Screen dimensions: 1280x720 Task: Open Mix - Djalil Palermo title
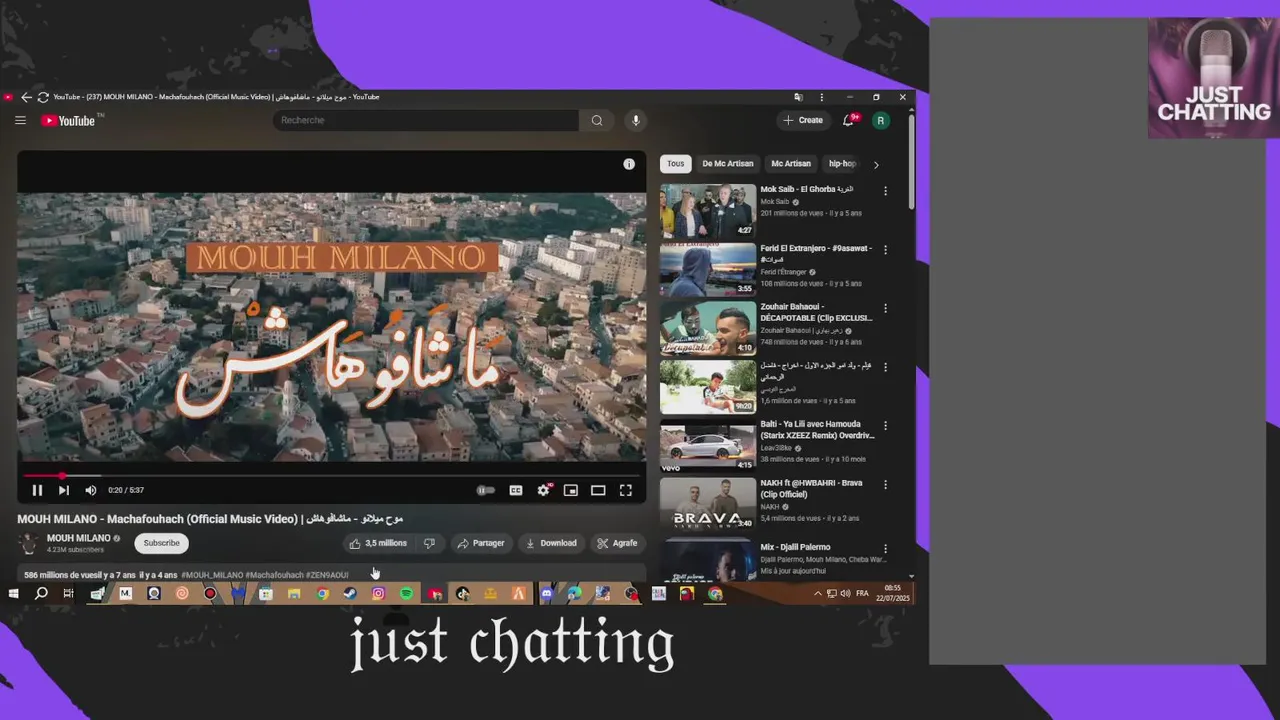tap(795, 548)
